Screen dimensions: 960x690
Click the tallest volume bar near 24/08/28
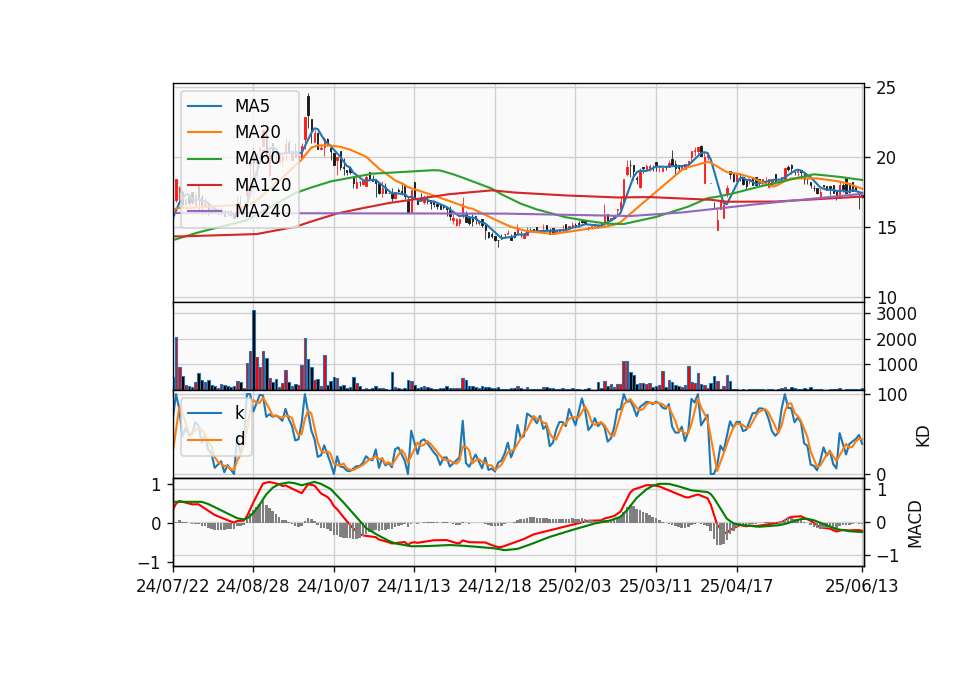pos(254,350)
